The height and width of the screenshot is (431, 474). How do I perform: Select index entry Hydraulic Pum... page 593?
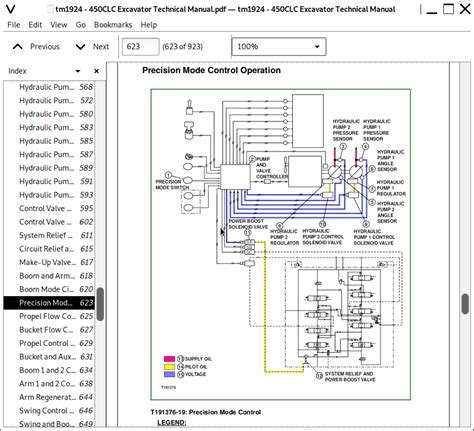tap(49, 195)
